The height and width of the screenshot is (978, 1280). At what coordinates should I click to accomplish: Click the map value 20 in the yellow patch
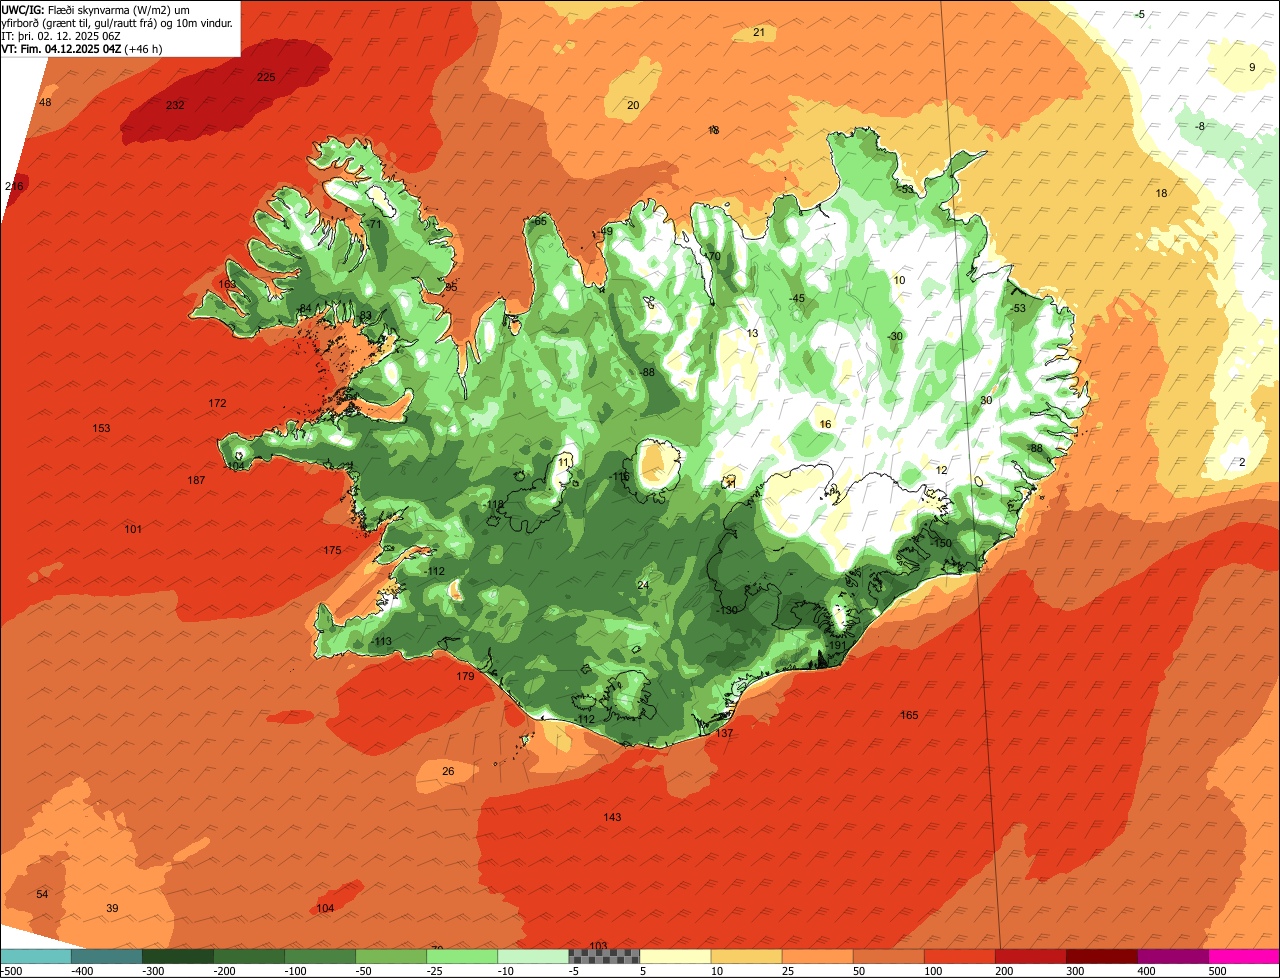click(633, 105)
